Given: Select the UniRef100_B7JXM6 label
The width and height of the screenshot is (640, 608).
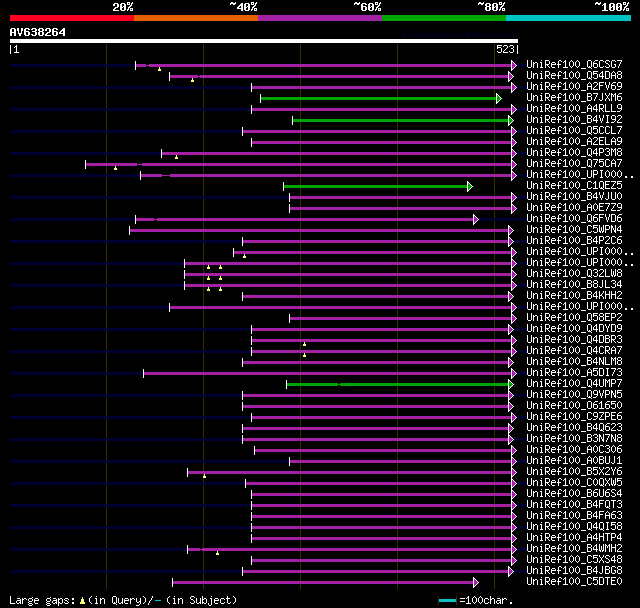Looking at the screenshot, I should (574, 98).
